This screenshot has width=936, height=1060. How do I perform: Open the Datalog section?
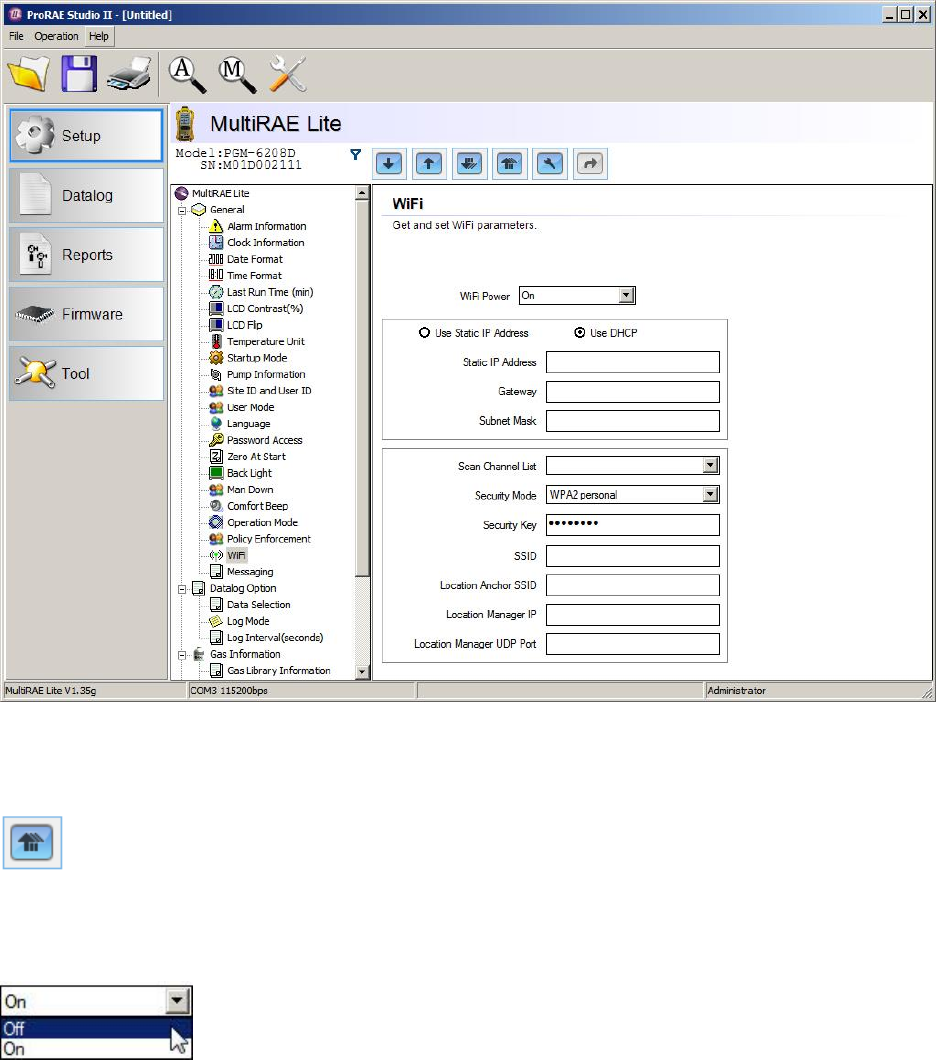tap(87, 195)
